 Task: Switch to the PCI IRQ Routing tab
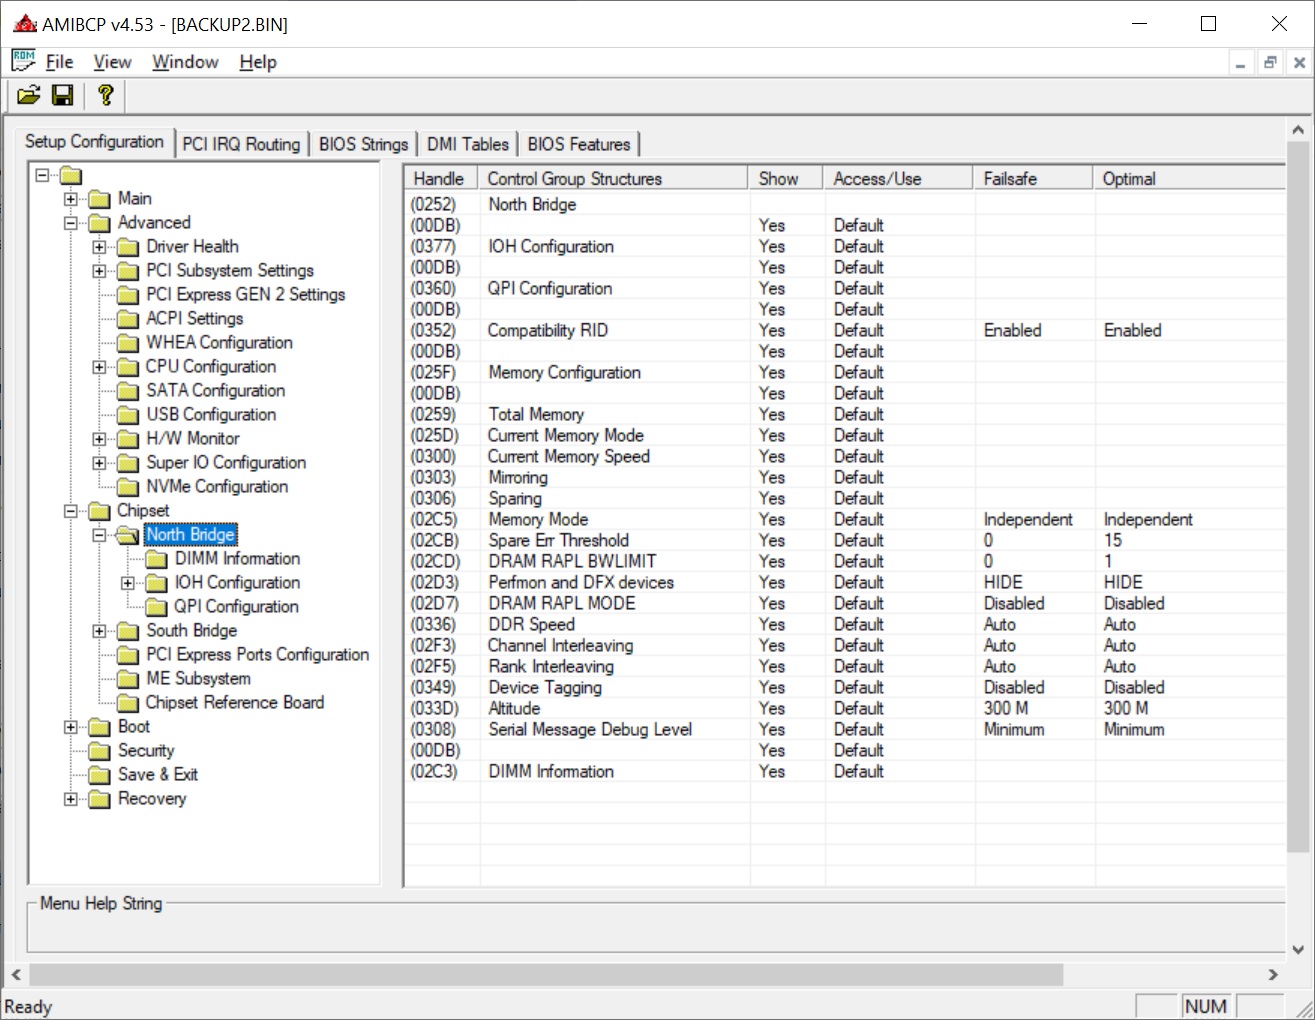point(241,144)
